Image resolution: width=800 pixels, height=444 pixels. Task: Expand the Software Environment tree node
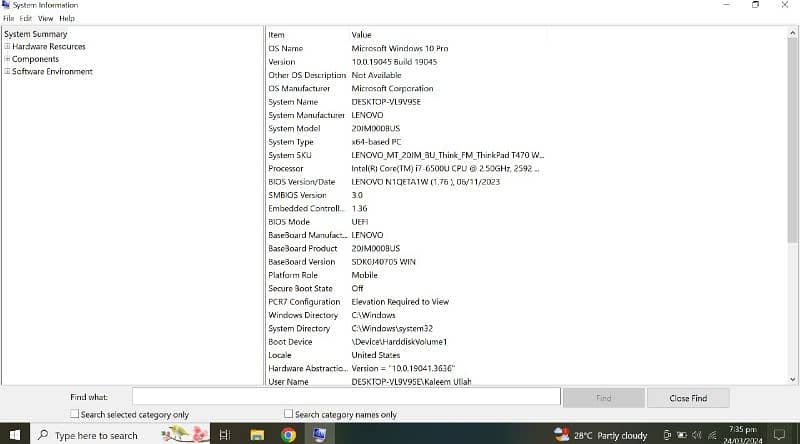point(7,72)
